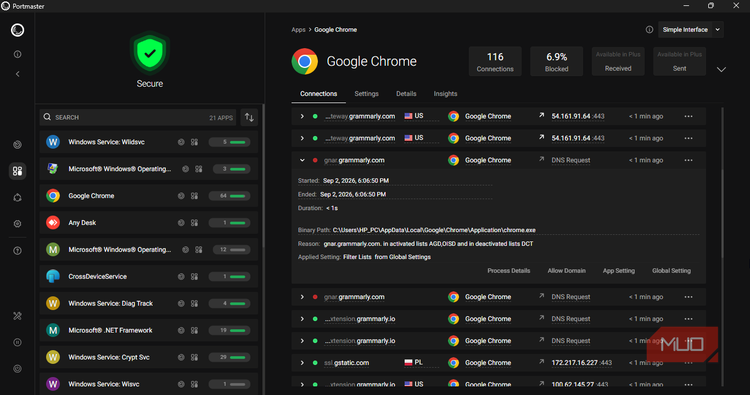Click the chrome.exe binary path
The height and width of the screenshot is (395, 750).
434,230
